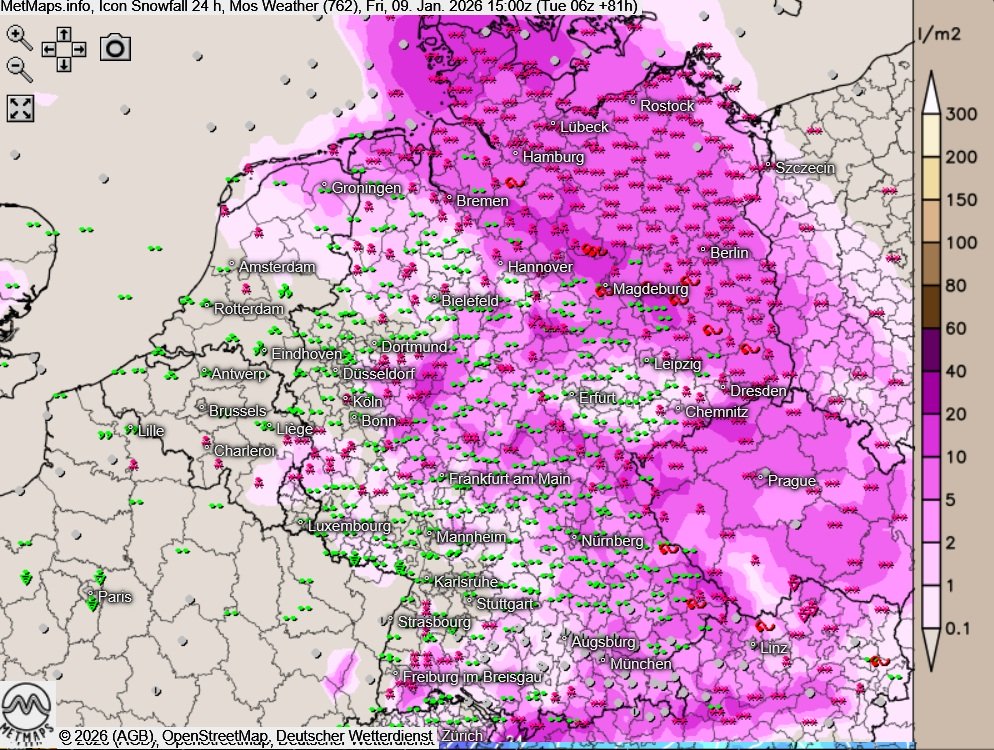This screenshot has width=994, height=750.
Task: Open the MetMaps logo in the corner
Action: coord(27,710)
